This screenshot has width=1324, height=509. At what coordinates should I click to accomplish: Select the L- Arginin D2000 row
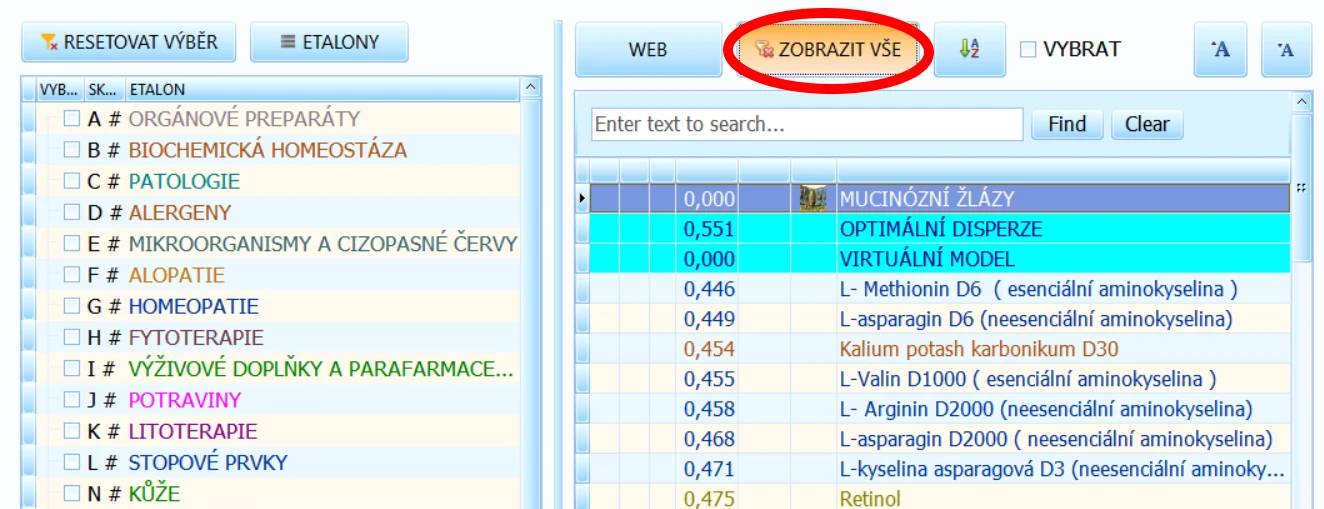pos(940,409)
